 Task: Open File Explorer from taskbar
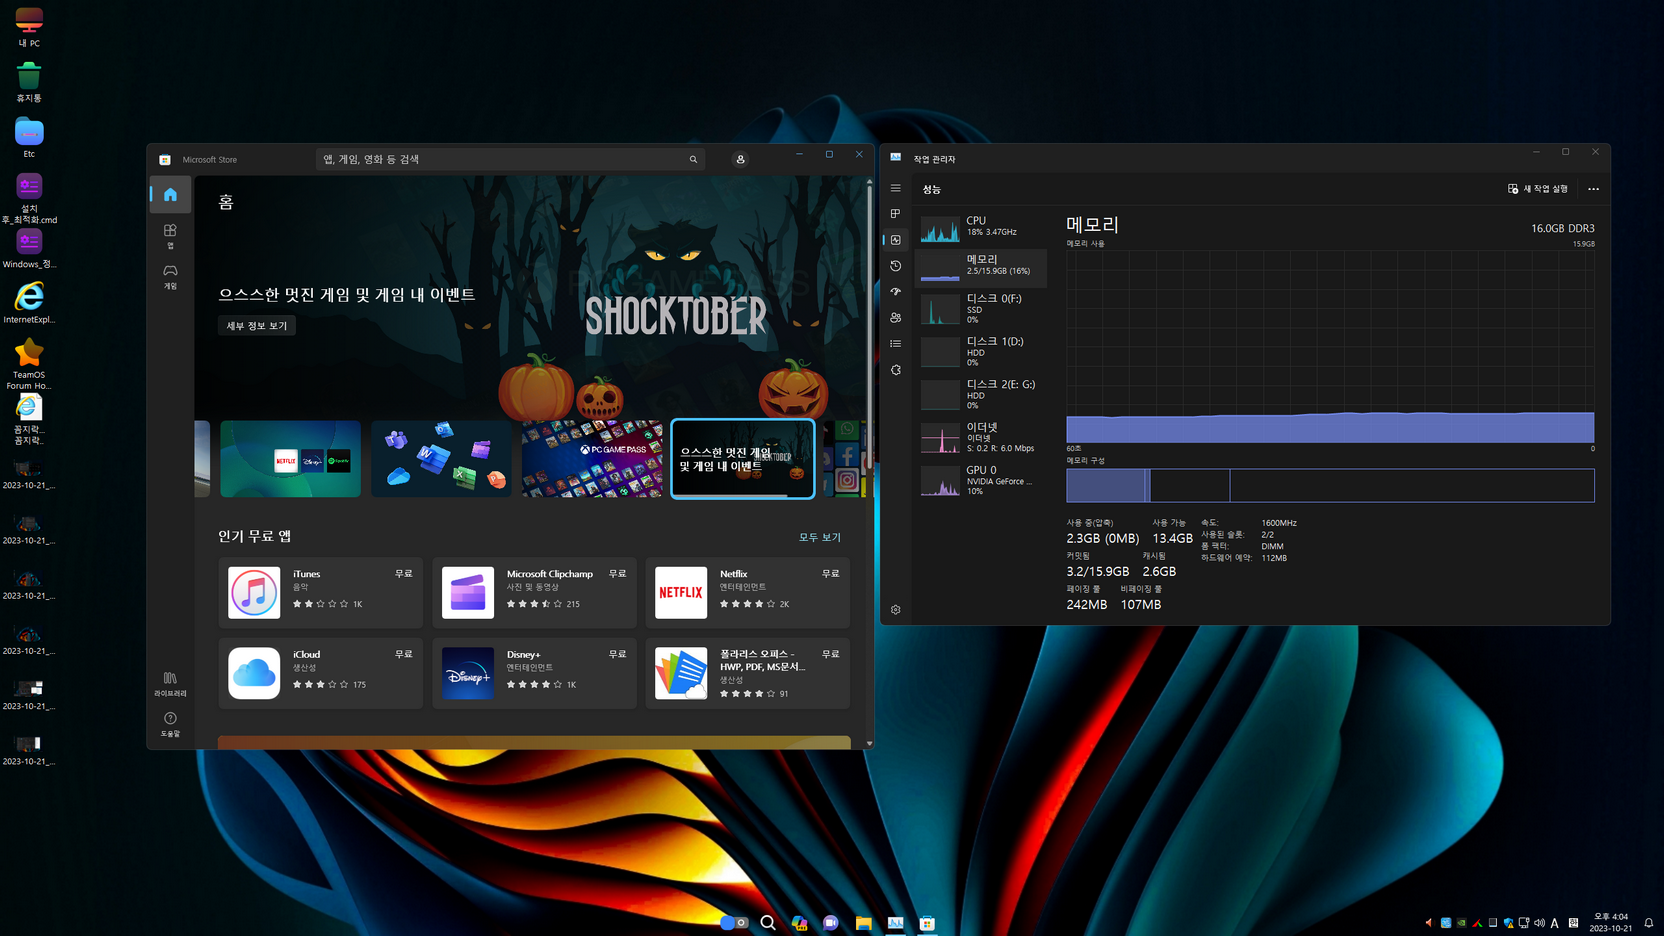coord(863,923)
